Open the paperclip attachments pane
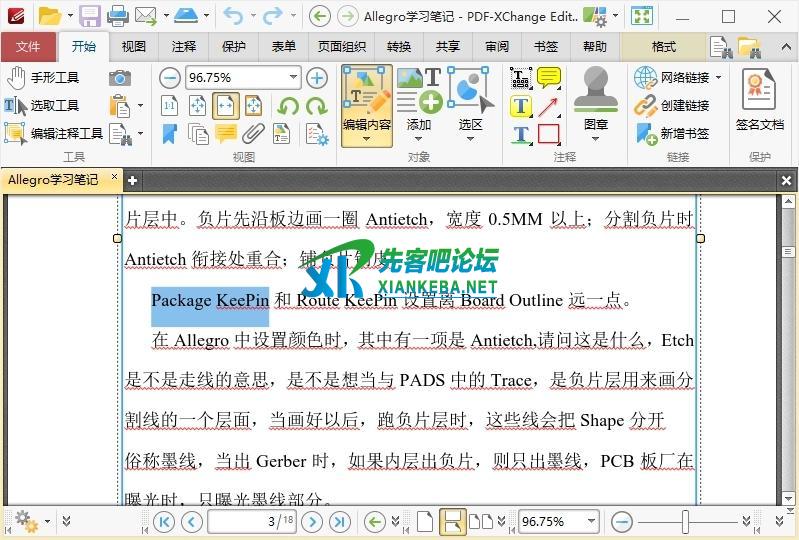Image resolution: width=799 pixels, height=540 pixels. [254, 134]
